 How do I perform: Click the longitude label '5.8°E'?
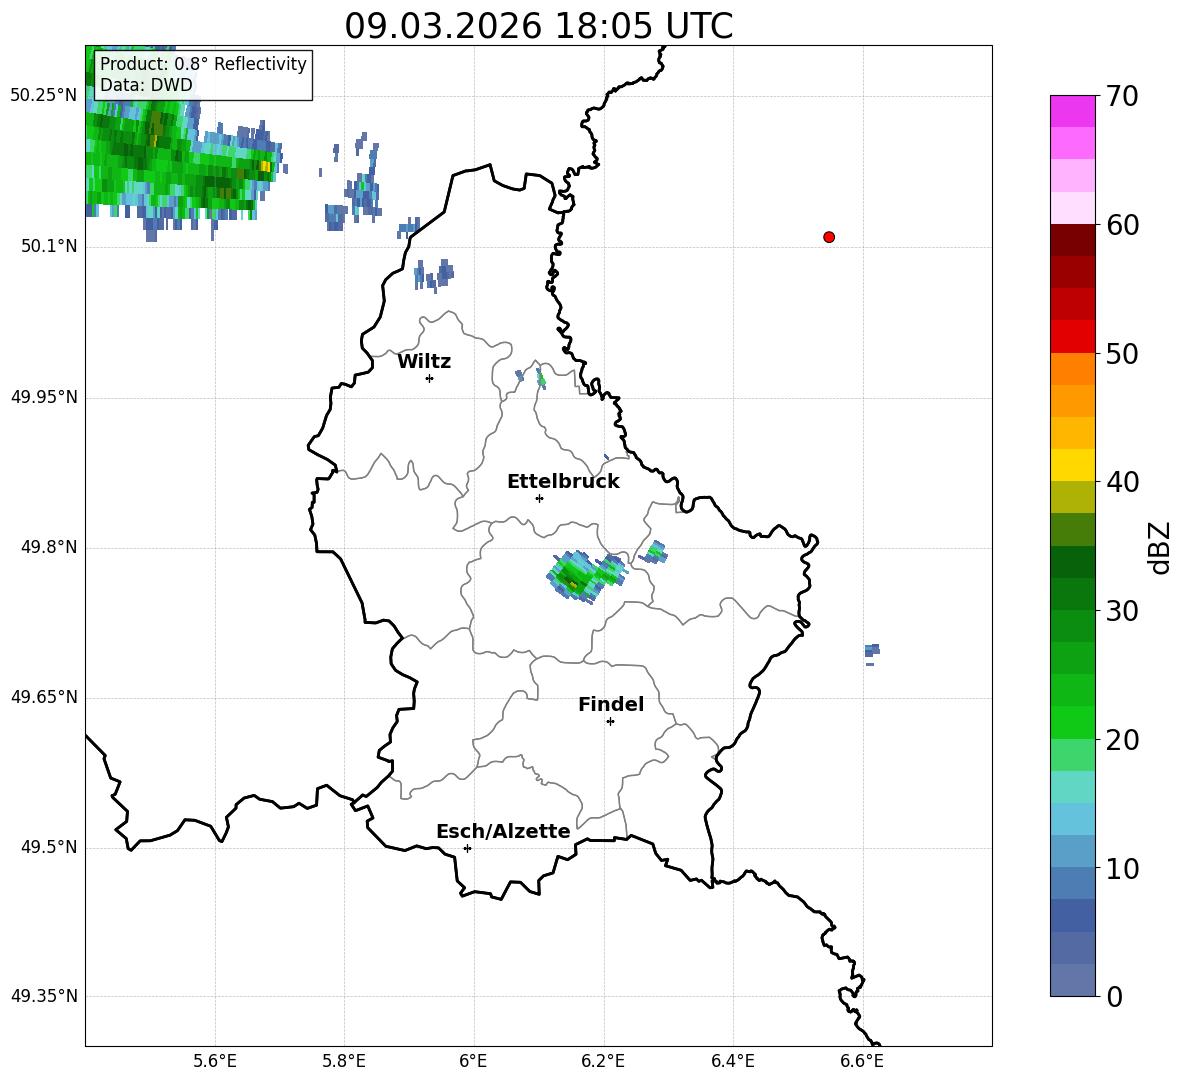(x=344, y=1061)
